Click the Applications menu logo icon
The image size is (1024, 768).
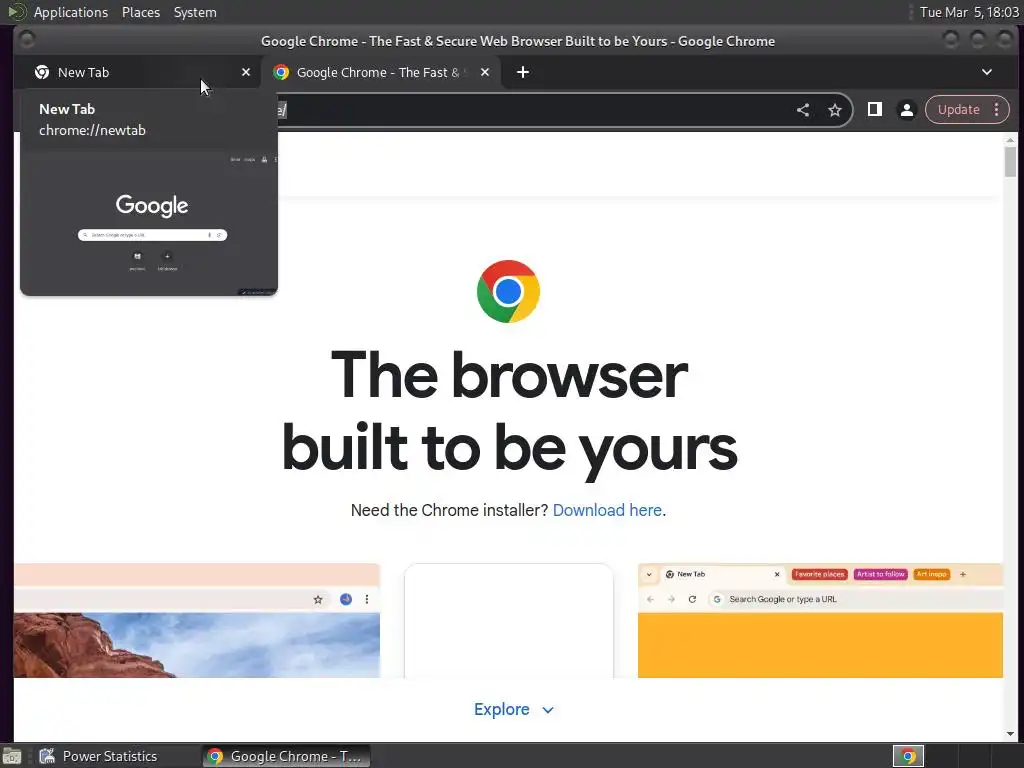tap(16, 12)
